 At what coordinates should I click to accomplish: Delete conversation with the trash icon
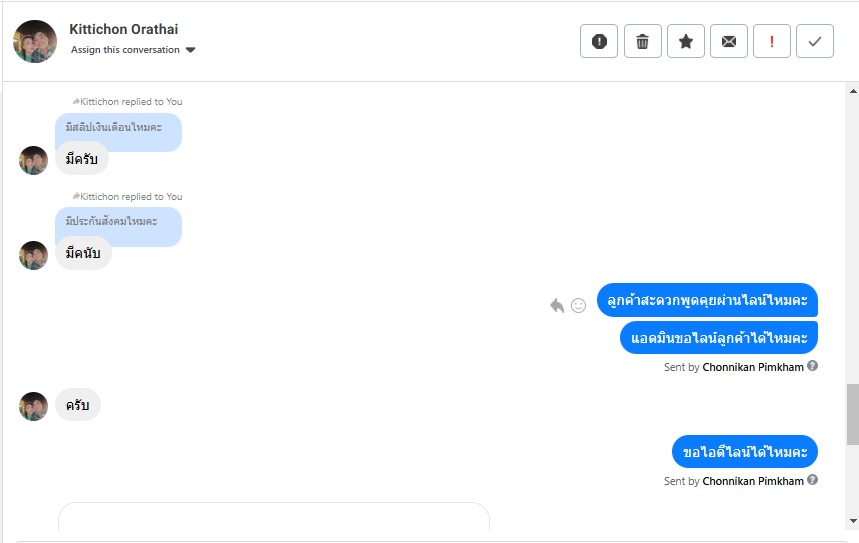coord(642,41)
